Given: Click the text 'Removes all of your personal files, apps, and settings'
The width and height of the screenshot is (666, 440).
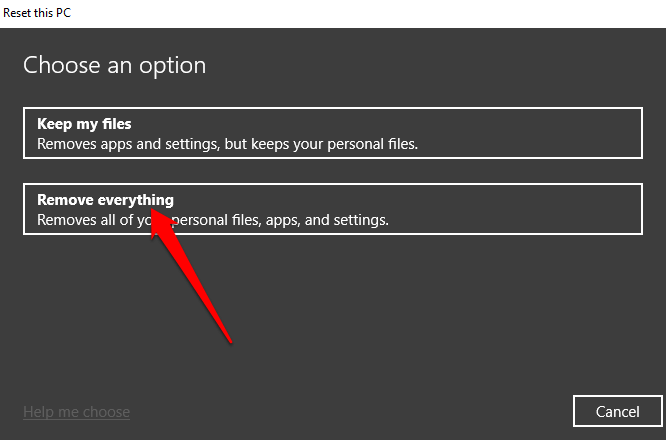Looking at the screenshot, I should point(212,219).
